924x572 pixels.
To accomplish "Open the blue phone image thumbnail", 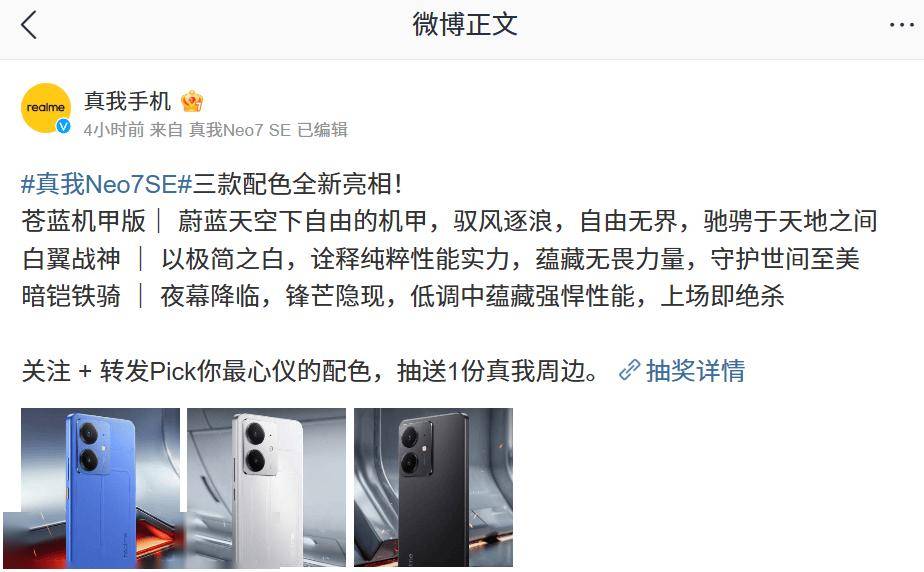I will click(x=100, y=487).
